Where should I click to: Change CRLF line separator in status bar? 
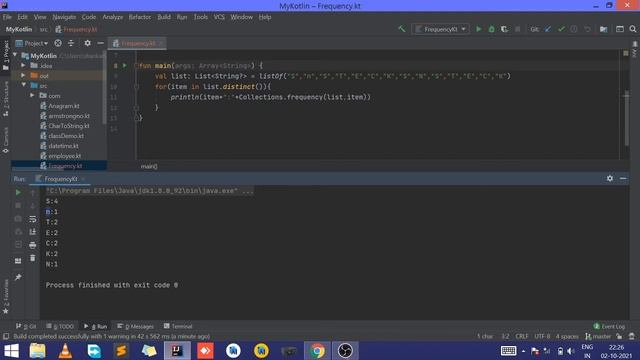522,336
